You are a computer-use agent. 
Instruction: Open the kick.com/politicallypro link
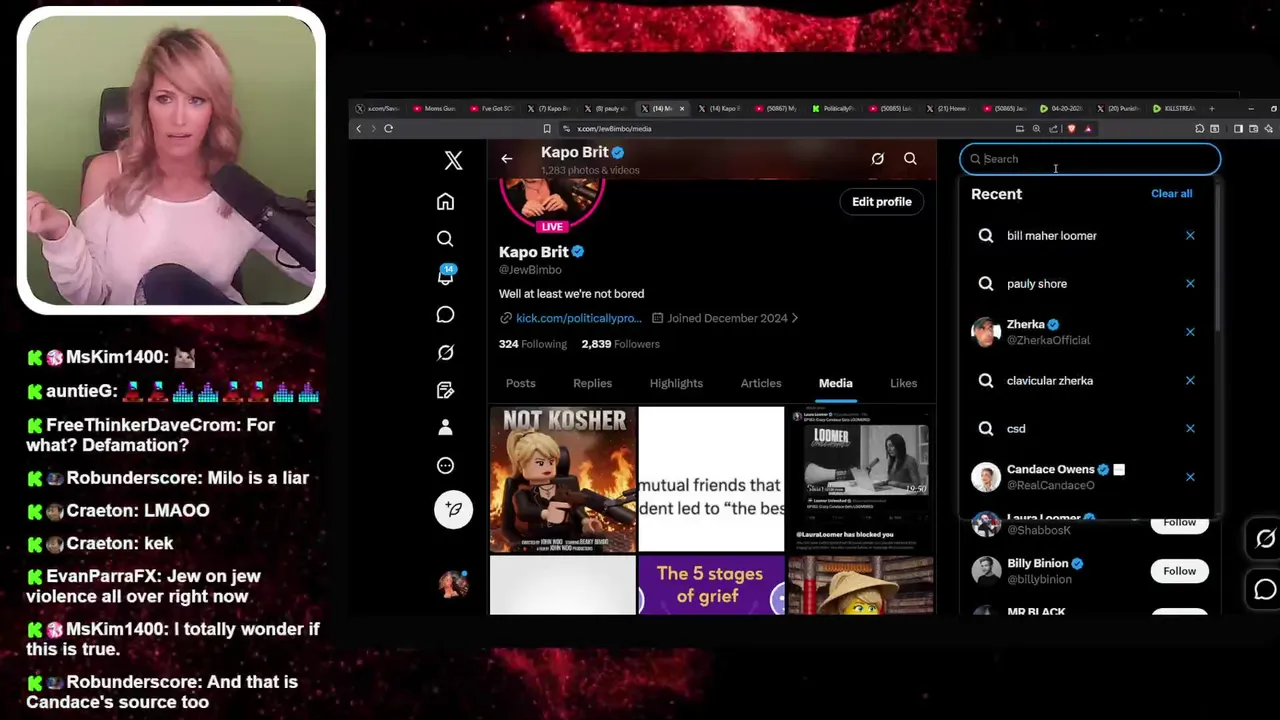(x=578, y=318)
